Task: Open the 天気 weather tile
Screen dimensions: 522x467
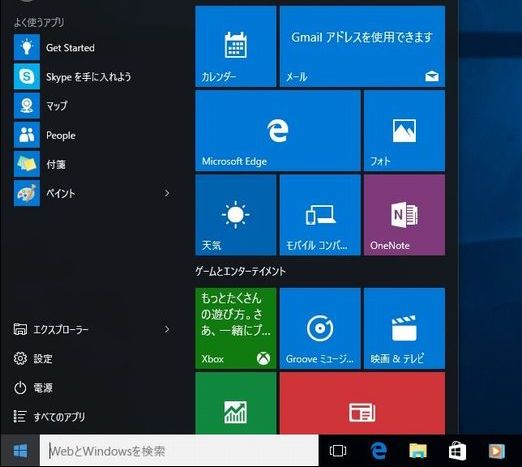Action: pos(236,215)
